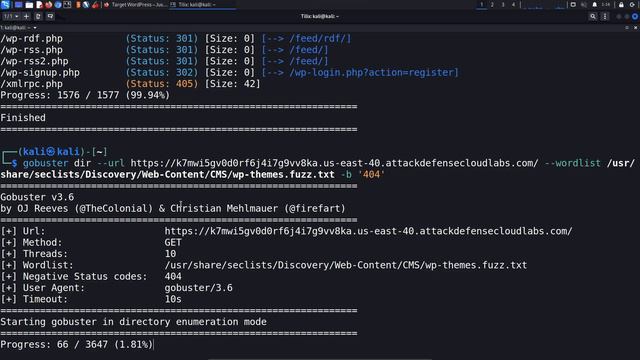
Task: Click the /feed/rdf/ redirect text
Action: click(x=320, y=38)
